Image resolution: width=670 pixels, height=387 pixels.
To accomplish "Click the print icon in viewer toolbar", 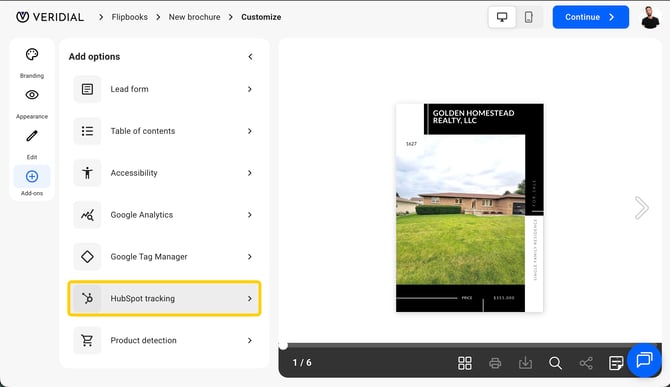I will (495, 363).
